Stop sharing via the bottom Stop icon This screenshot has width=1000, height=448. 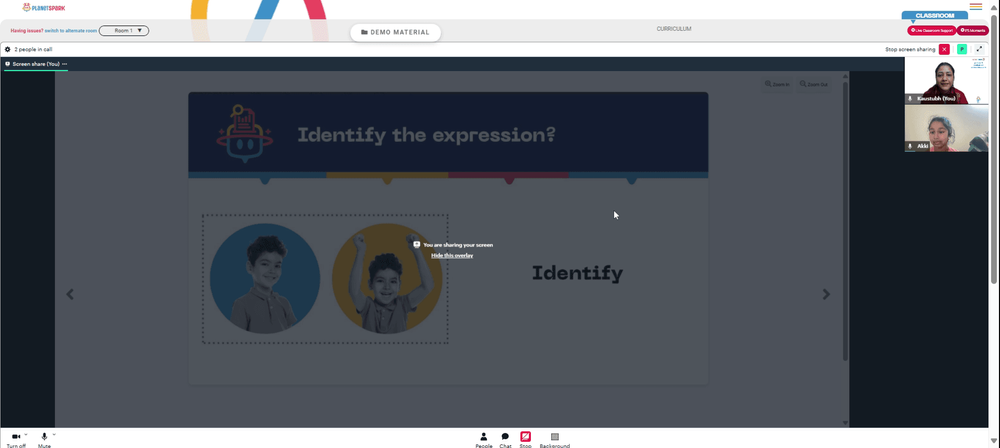pyautogui.click(x=526, y=437)
